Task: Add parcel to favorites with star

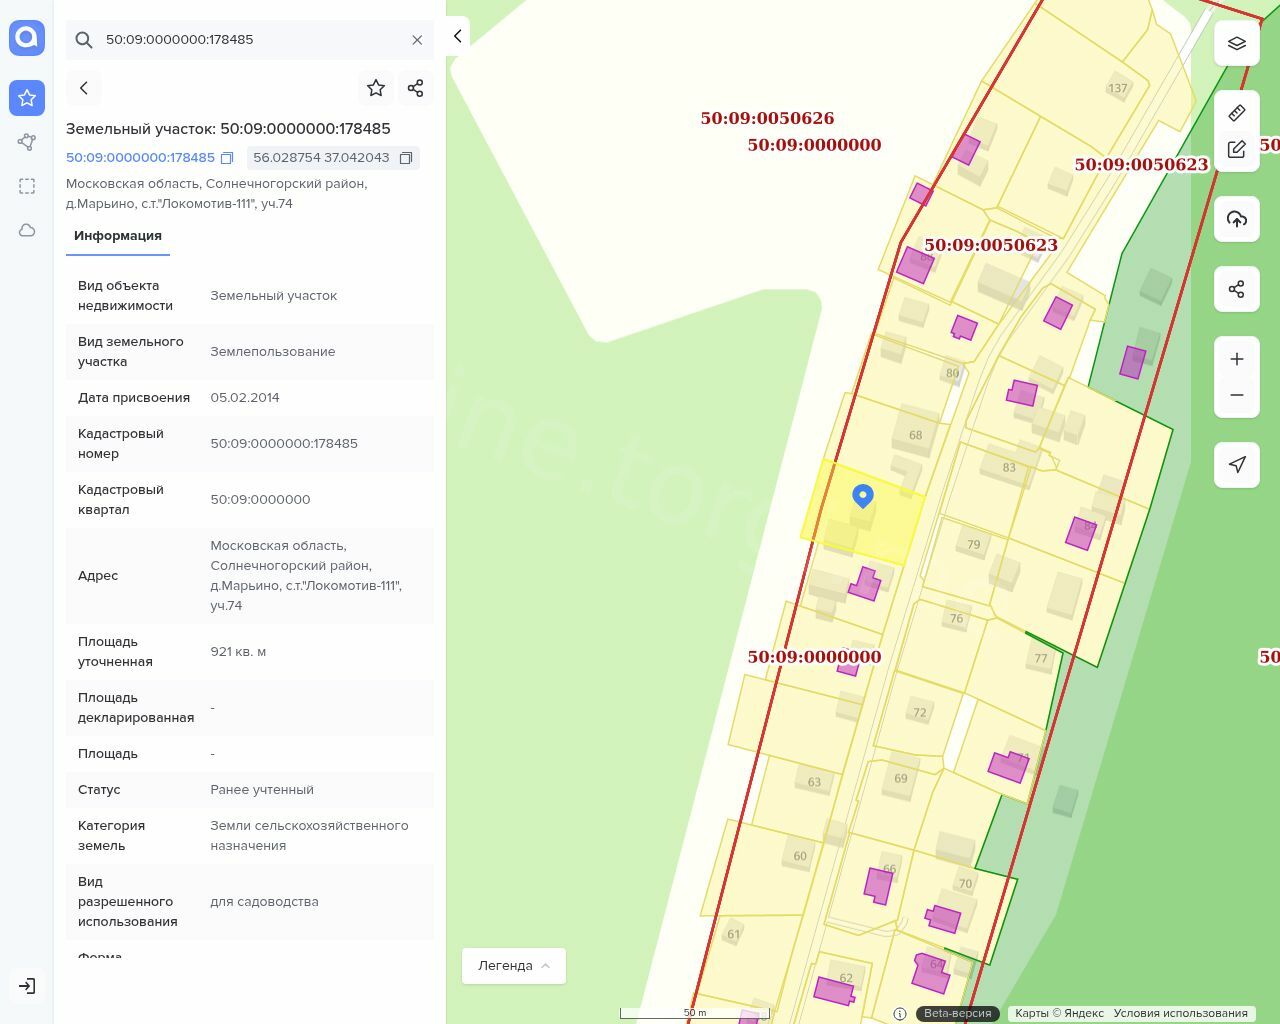Action: click(x=376, y=88)
